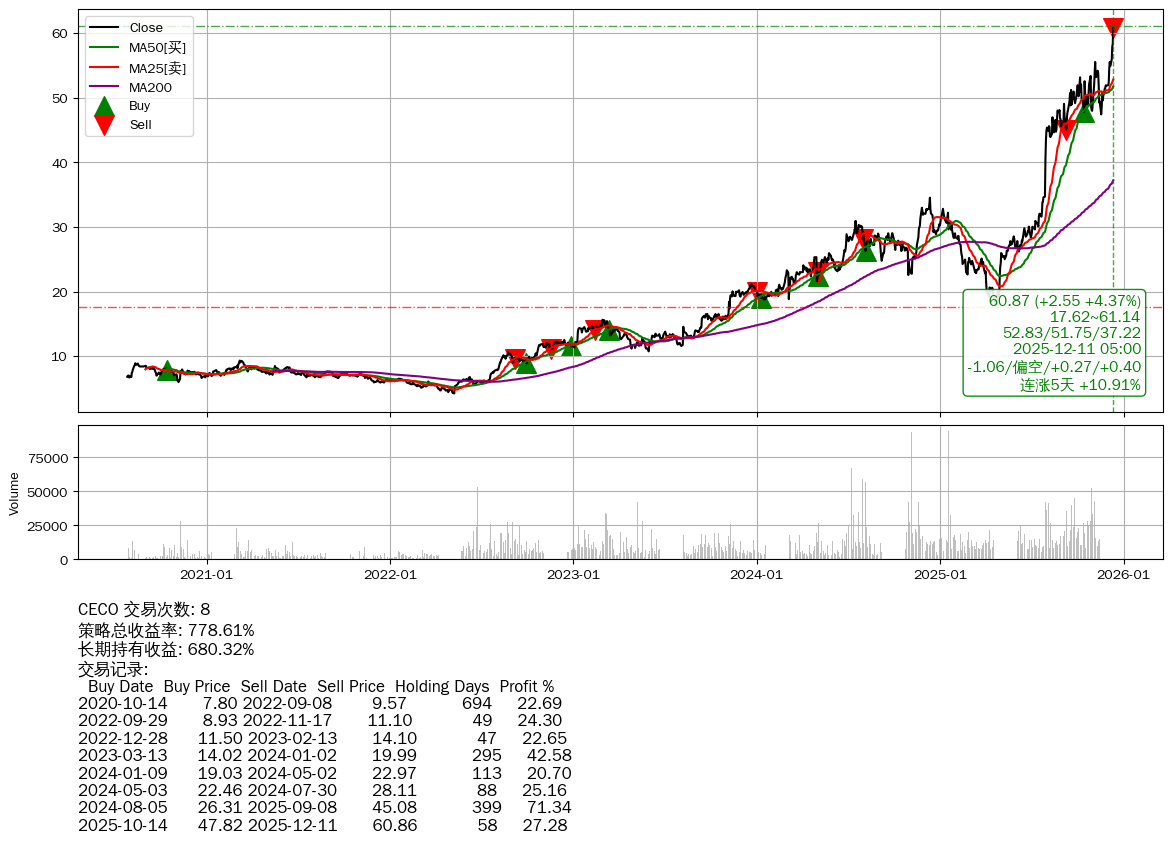Screen dimensions: 1172x843
Task: Click the 2023-01 x-axis date label
Action: [x=573, y=575]
